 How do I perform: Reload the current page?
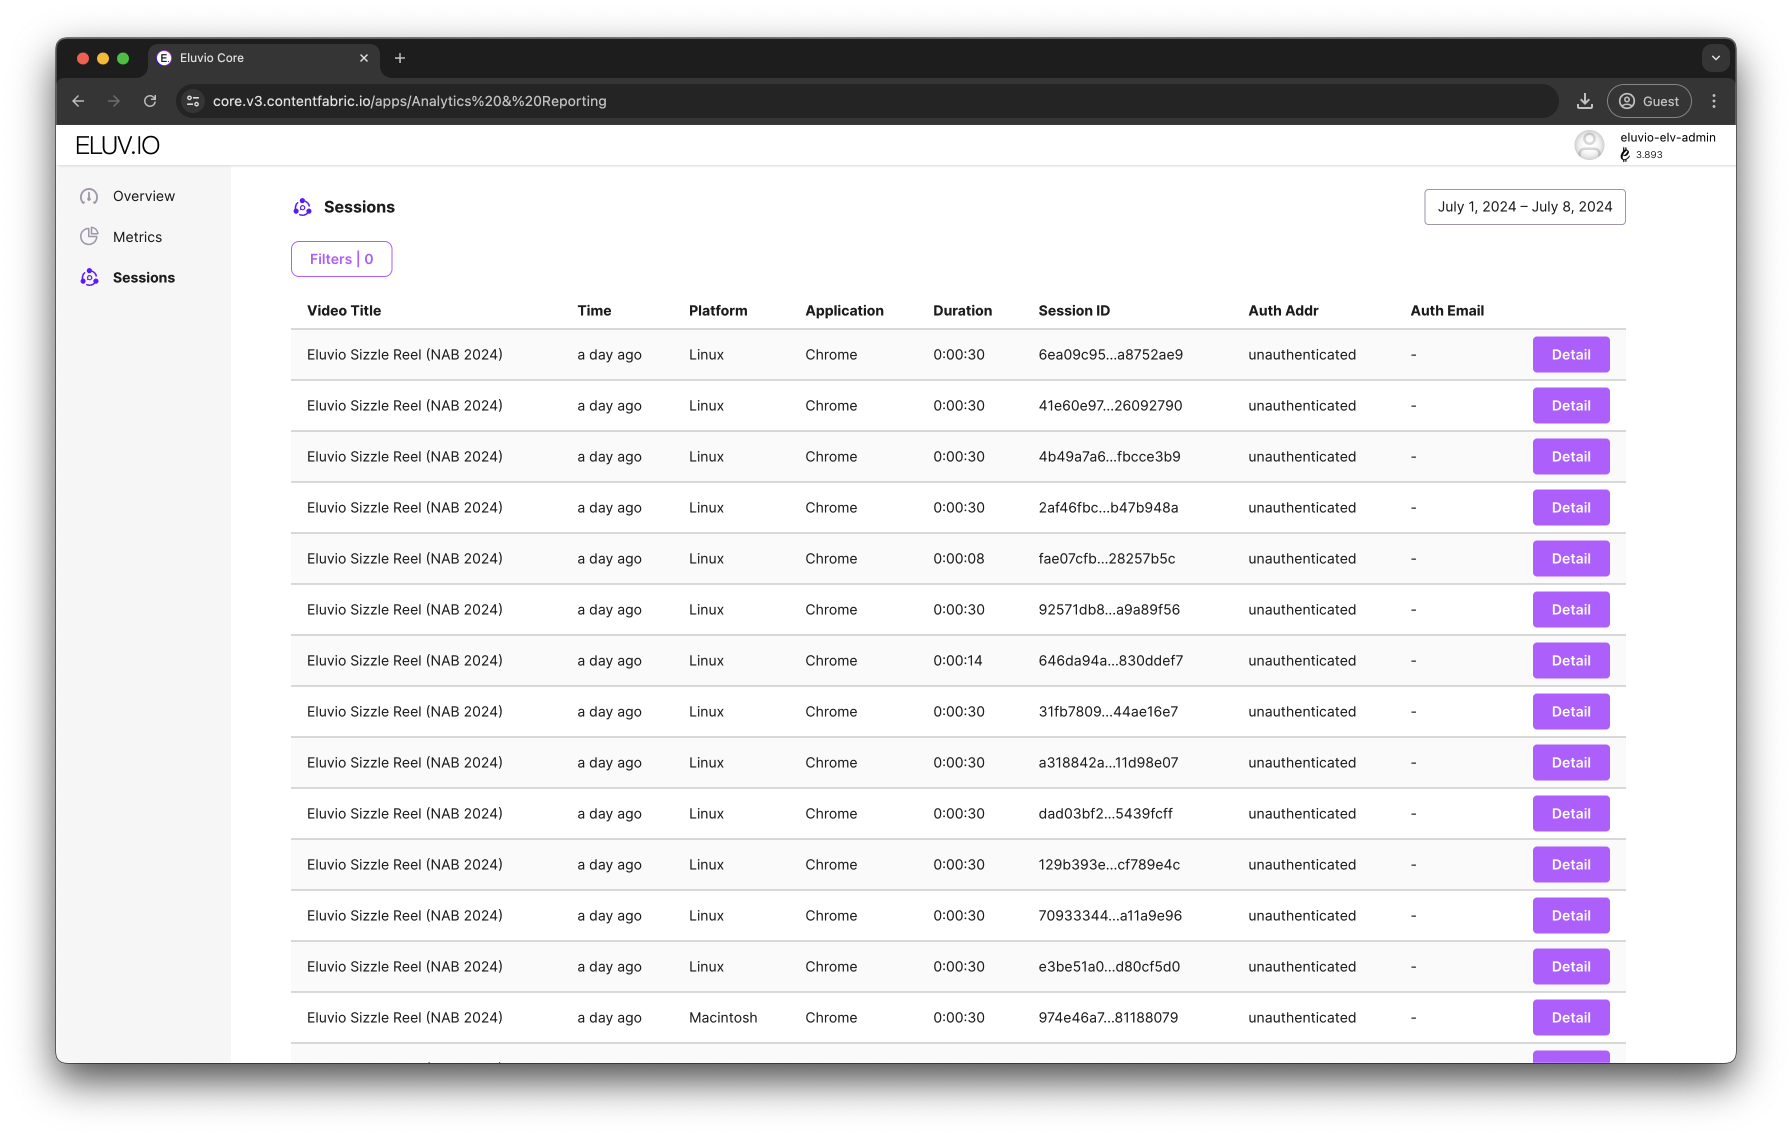coord(150,101)
